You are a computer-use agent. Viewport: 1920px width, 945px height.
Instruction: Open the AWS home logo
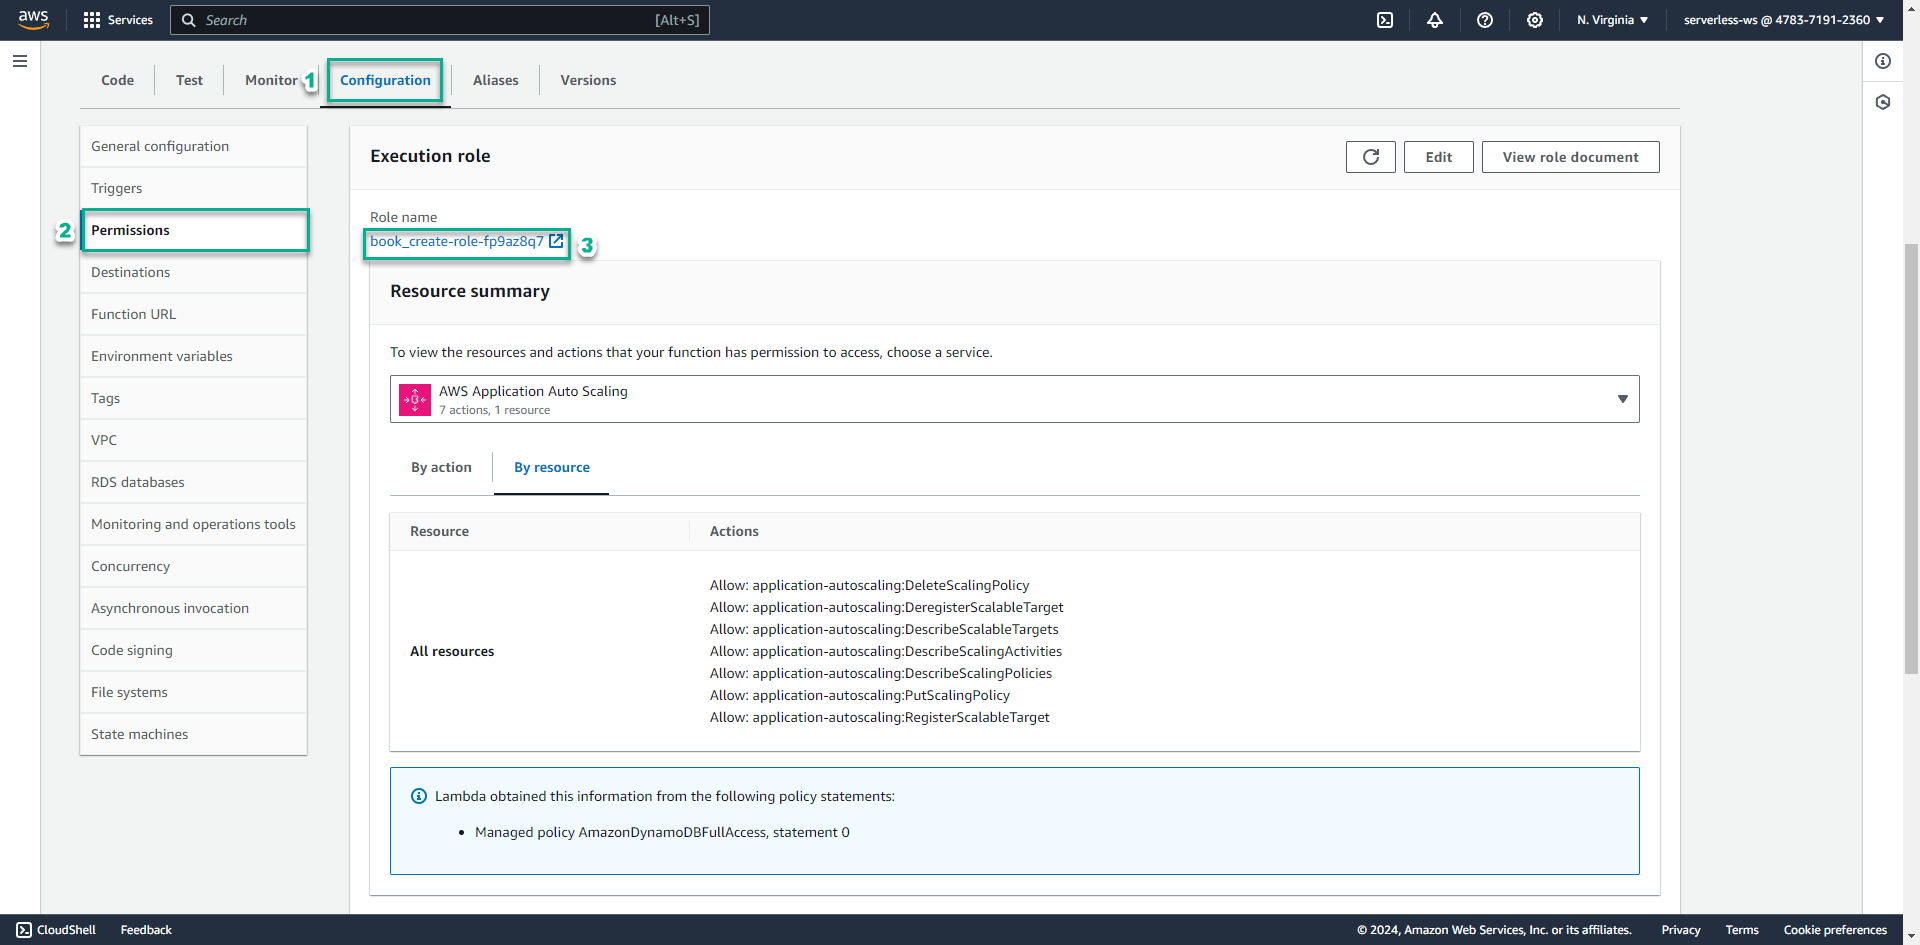33,19
